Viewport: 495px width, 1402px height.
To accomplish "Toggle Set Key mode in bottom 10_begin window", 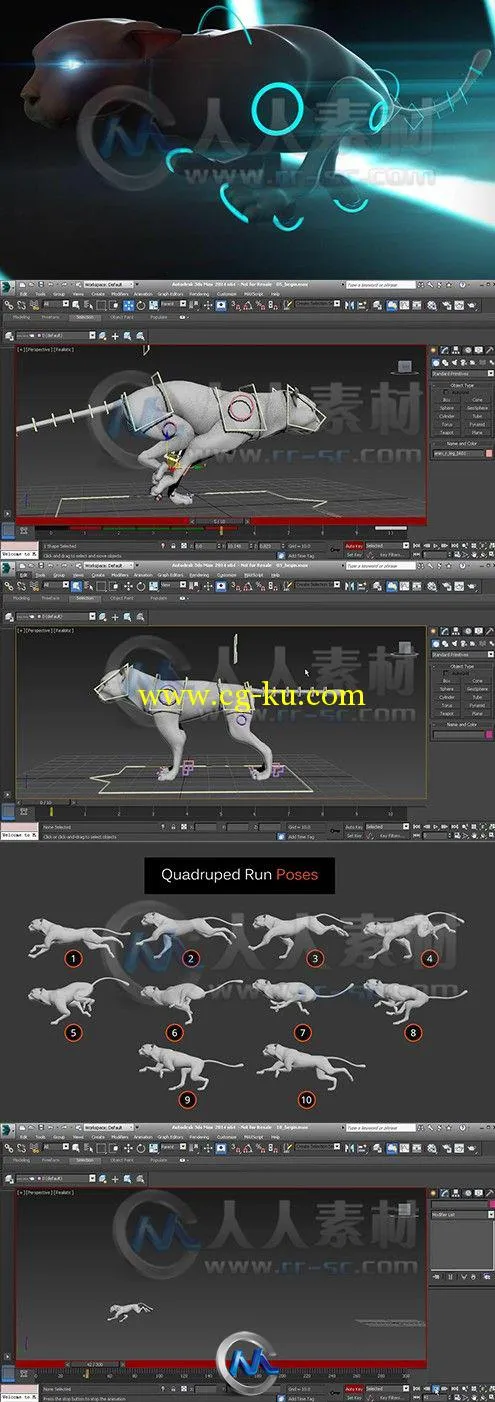I will (x=354, y=1398).
